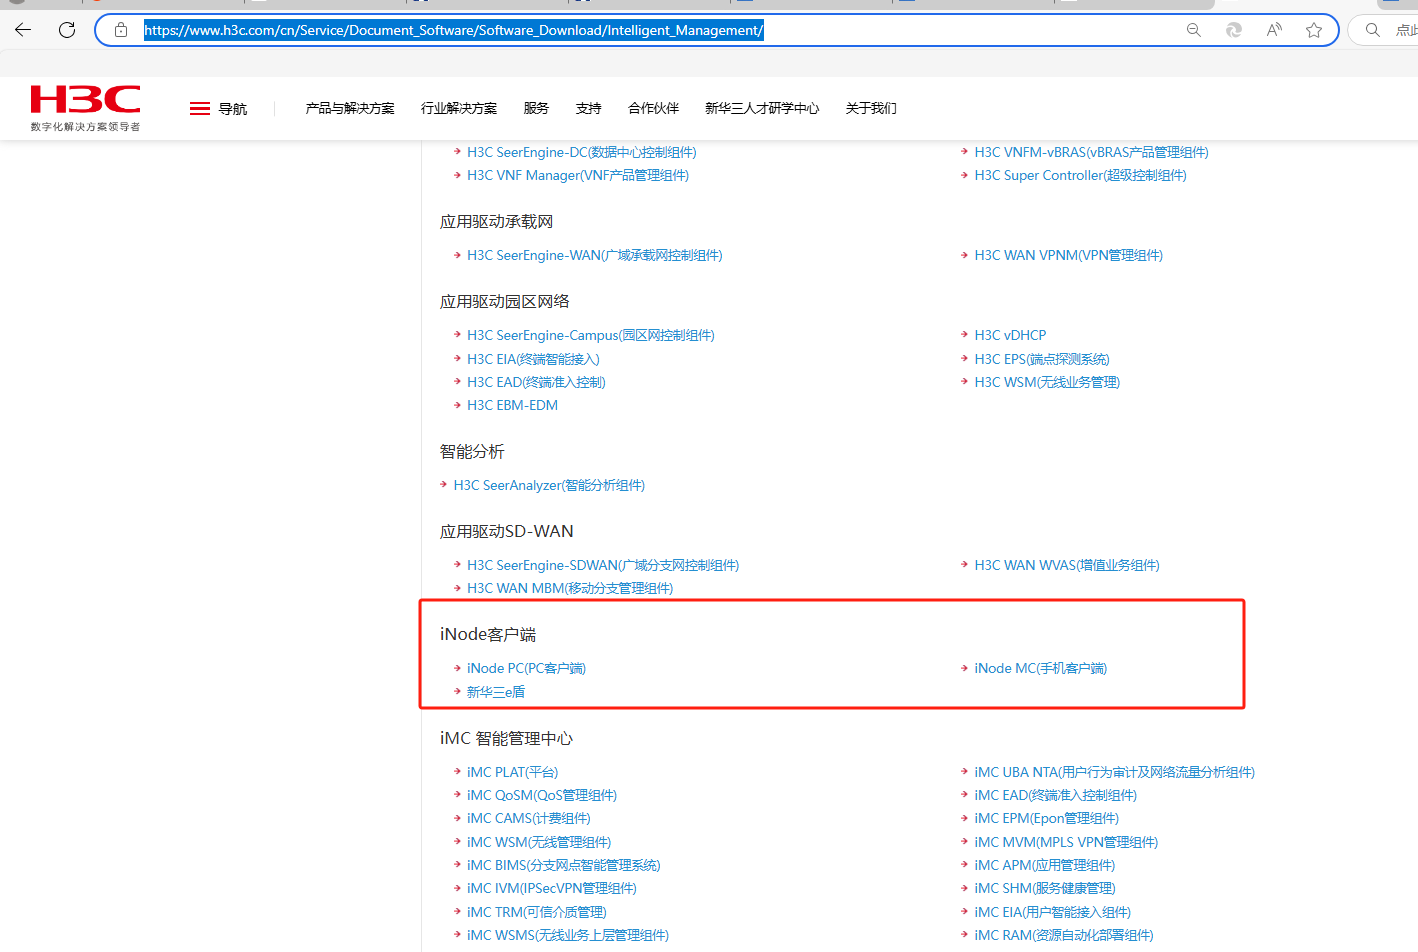The height and width of the screenshot is (952, 1418).
Task: Open iMC RAM(资源自动化部署组件) link
Action: 1064,935
